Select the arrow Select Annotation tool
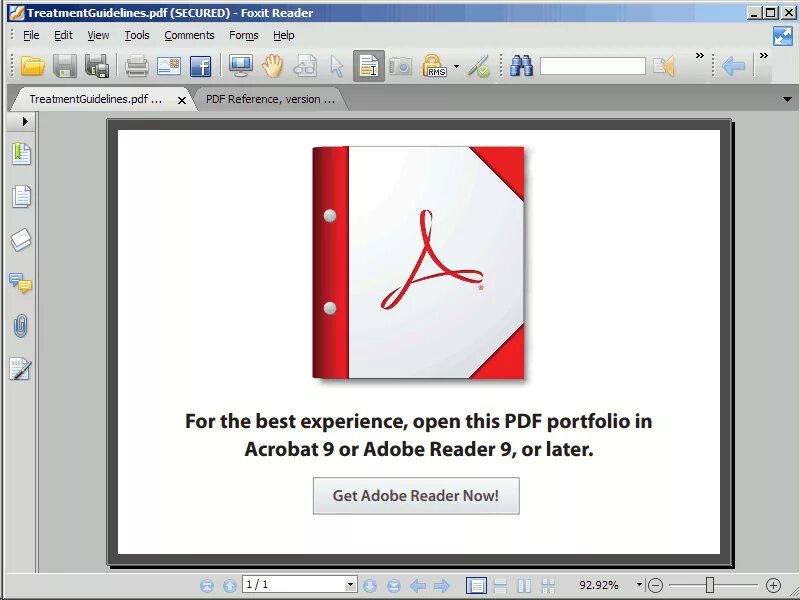 [x=337, y=66]
